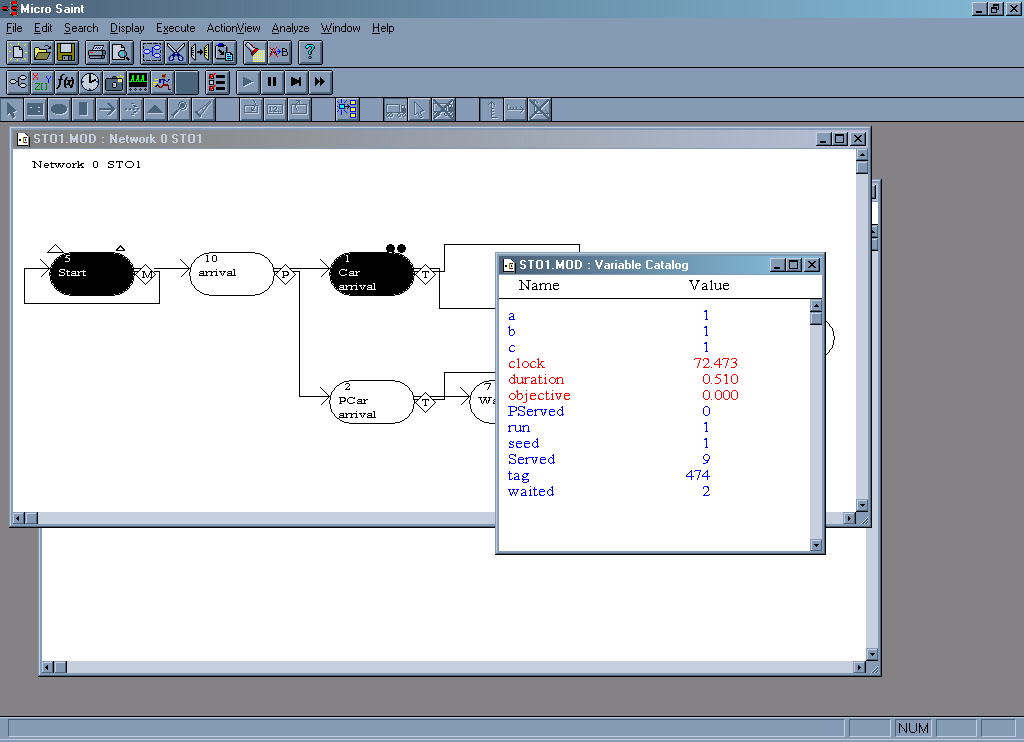
Task: Select the 'clock' variable row
Action: click(526, 363)
